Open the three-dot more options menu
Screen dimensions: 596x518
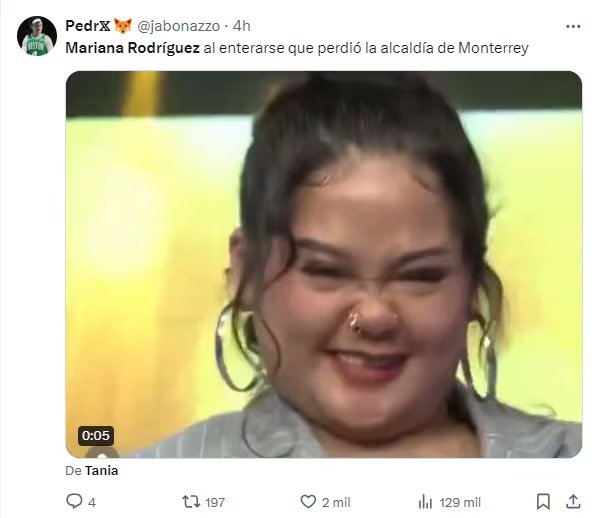(573, 27)
